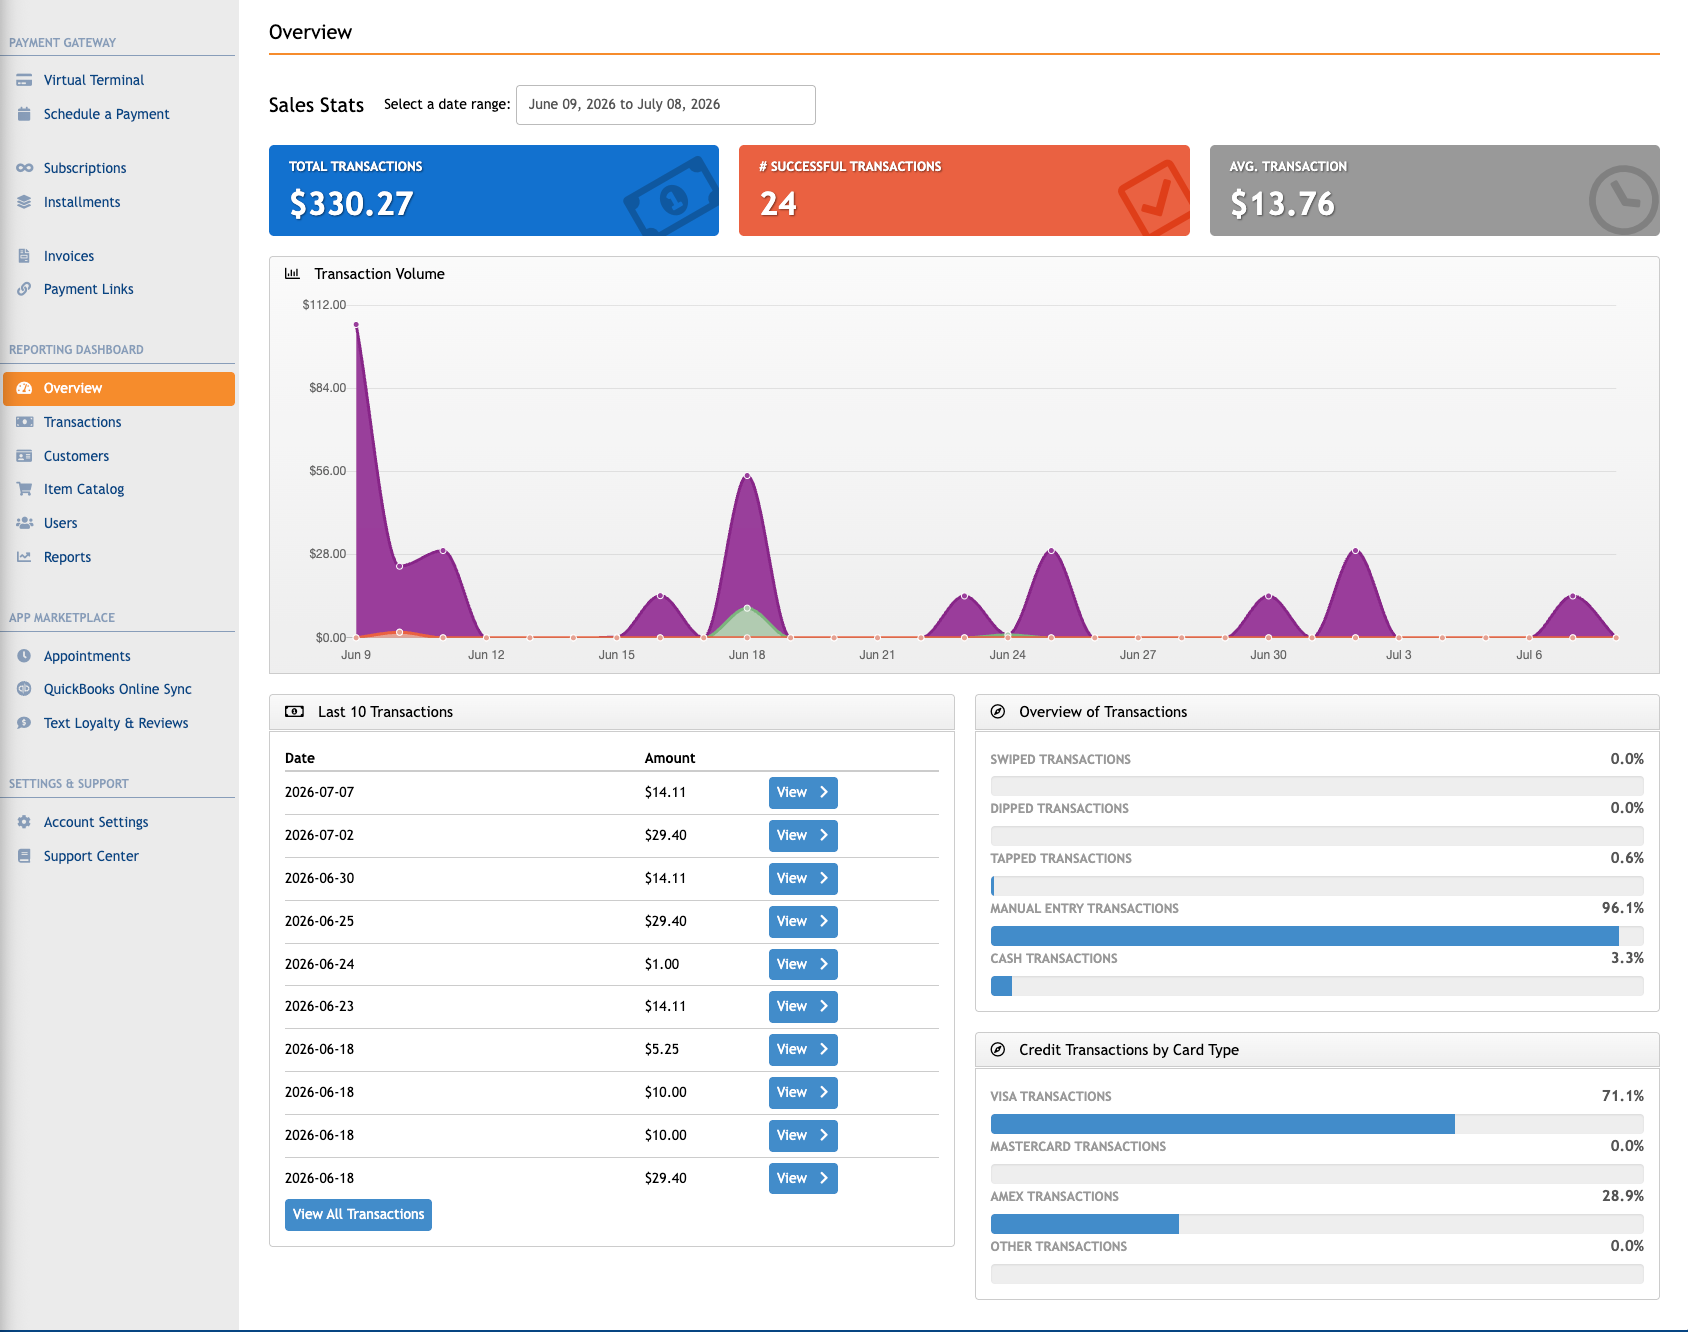Click the Schedule a Payment calendar icon
The width and height of the screenshot is (1688, 1332).
point(24,114)
